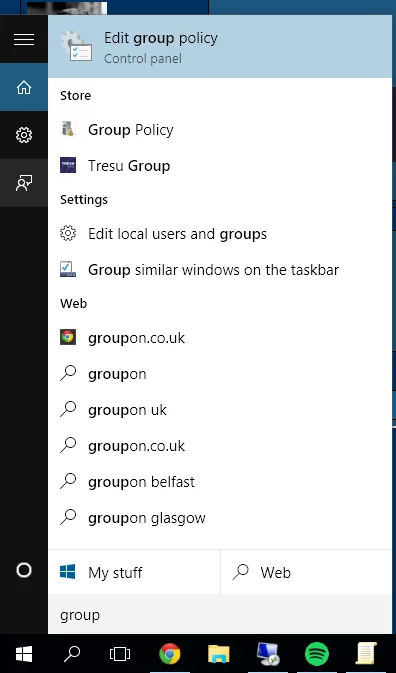This screenshot has height=673, width=396.
Task: Open groupon.co.uk Chrome web result
Action: click(x=222, y=338)
